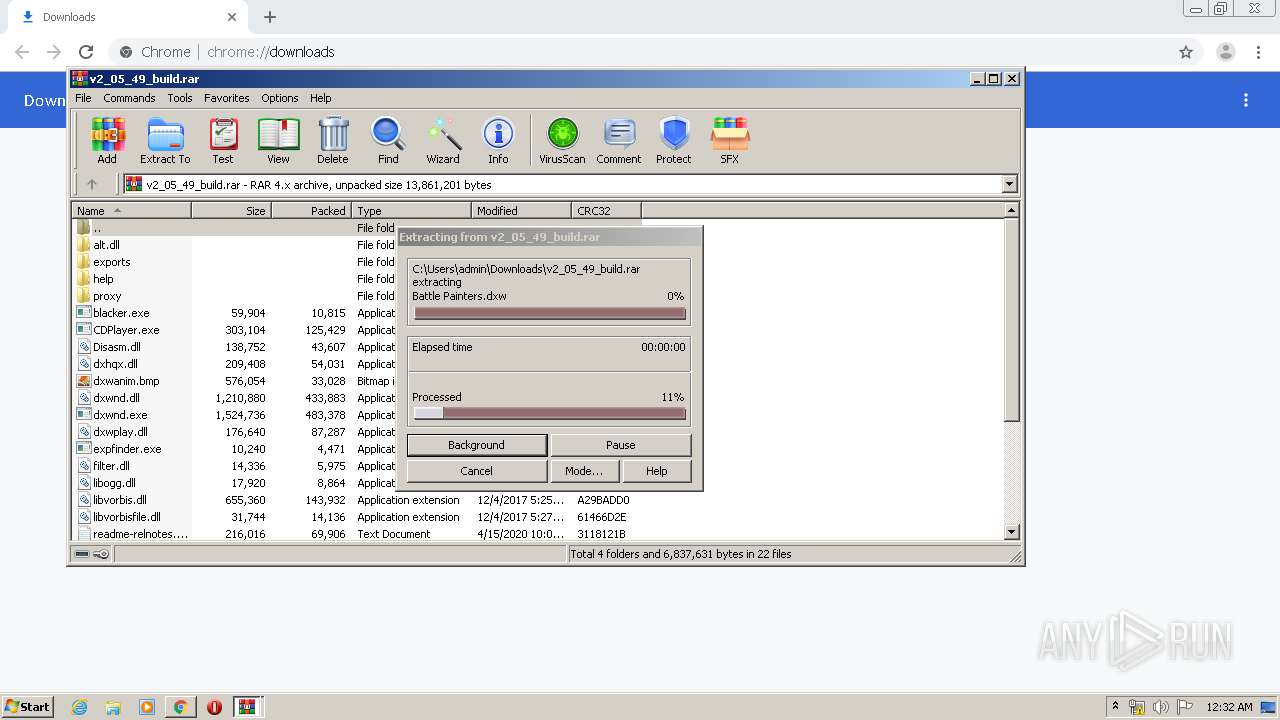Open Chrome menu three dots on Downloads page
This screenshot has height=720, width=1280.
[x=1246, y=100]
